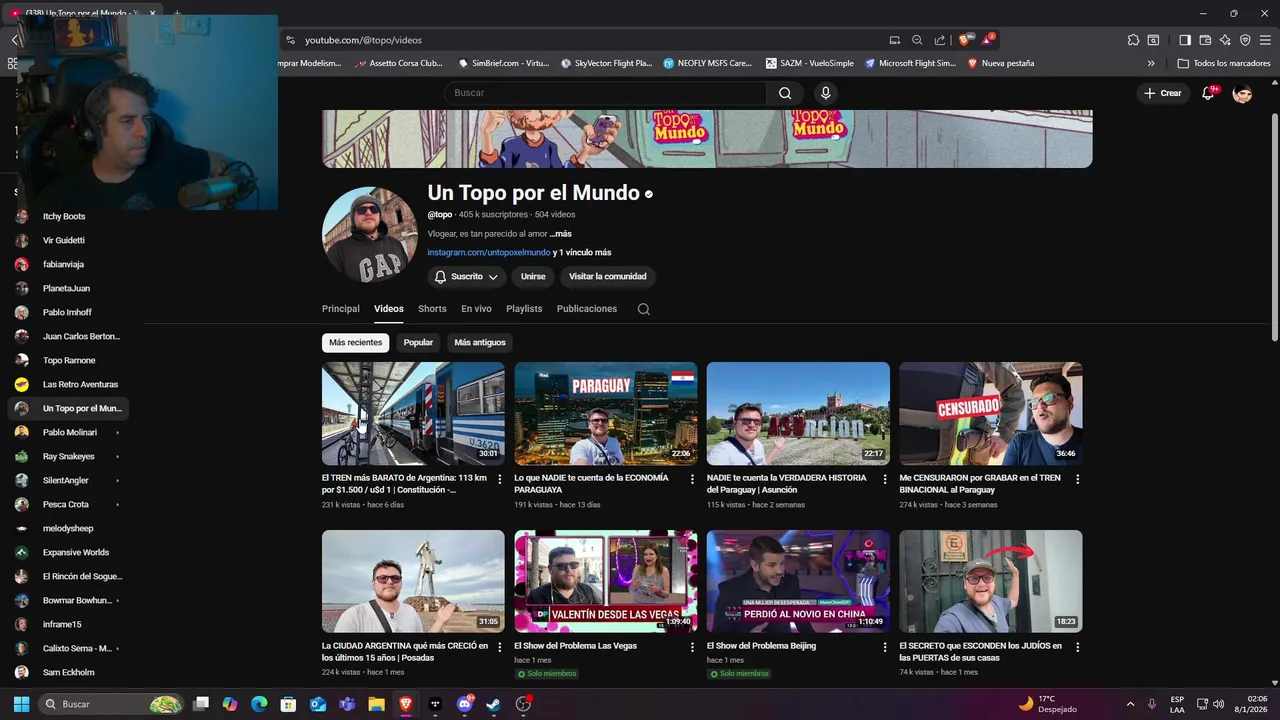1280x720 pixels.
Task: Click the YouTube search magnifier button
Action: pos(785,93)
